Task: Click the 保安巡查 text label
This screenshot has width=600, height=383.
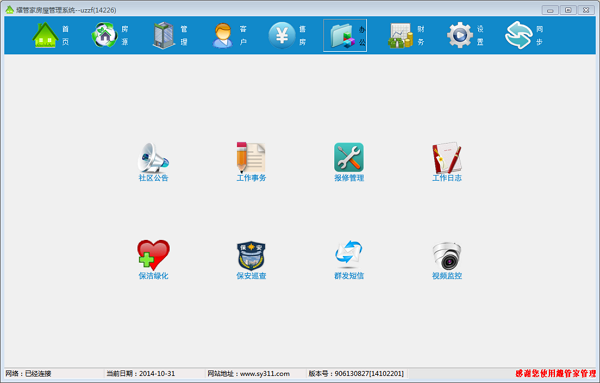Action: [251, 276]
